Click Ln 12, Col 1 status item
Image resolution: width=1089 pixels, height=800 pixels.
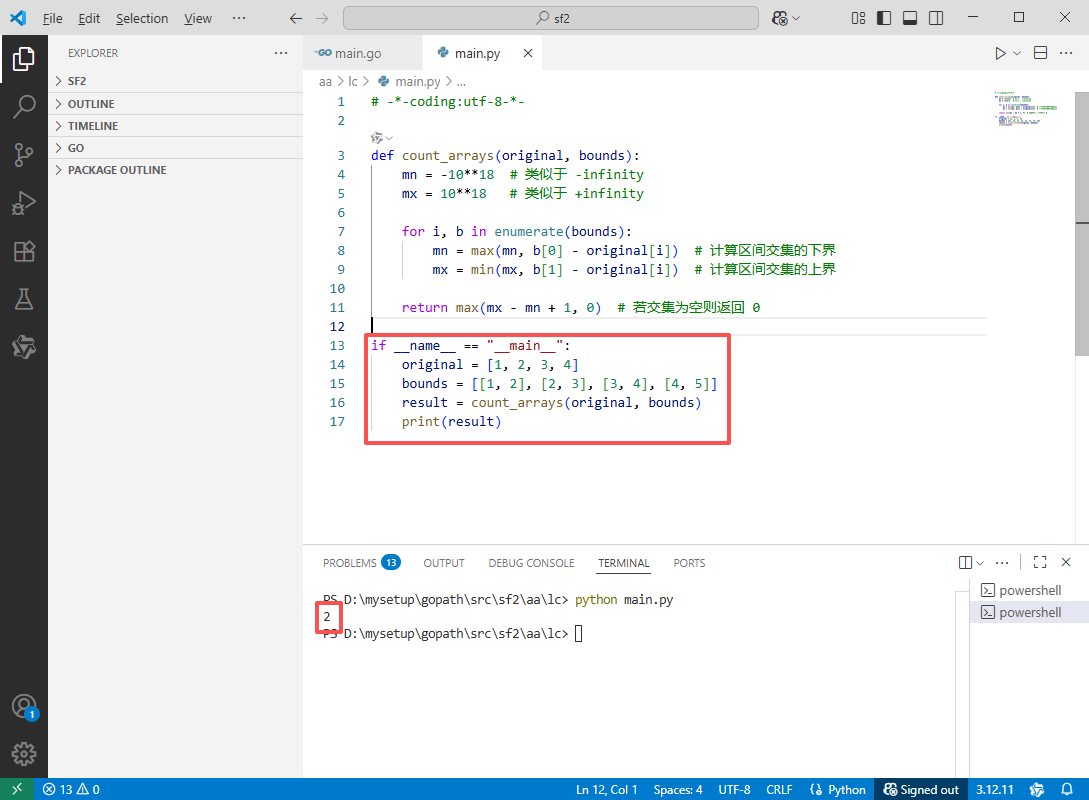click(606, 789)
